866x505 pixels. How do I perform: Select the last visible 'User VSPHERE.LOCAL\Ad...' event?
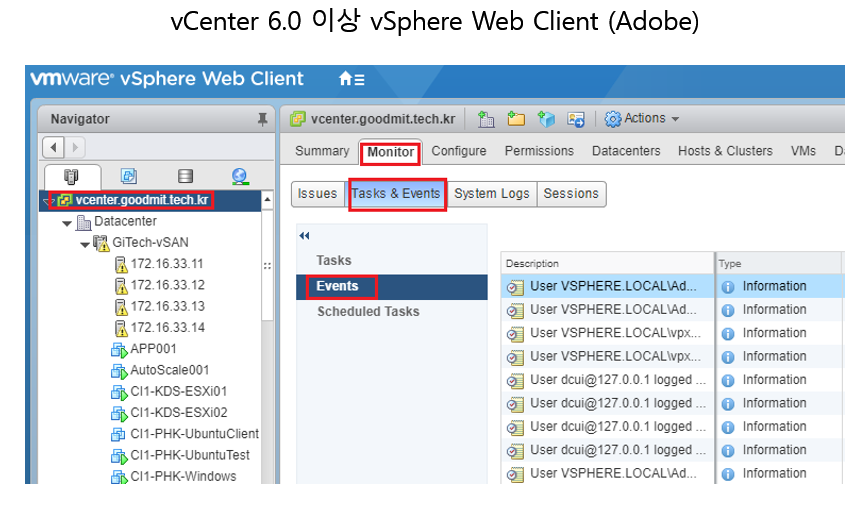coord(608,474)
